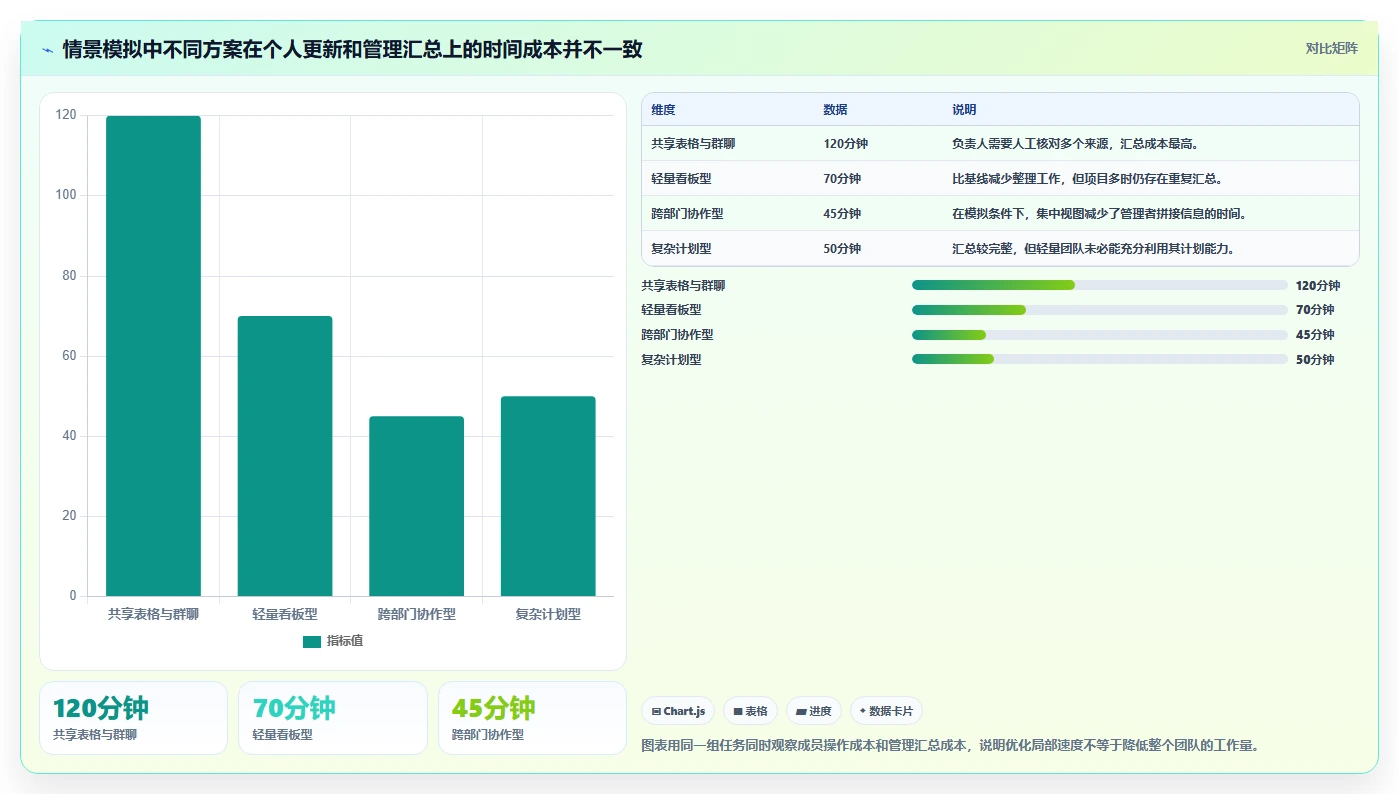Click the 45分钟 value right of the progress bar
The width and height of the screenshot is (1399, 794).
[1315, 335]
